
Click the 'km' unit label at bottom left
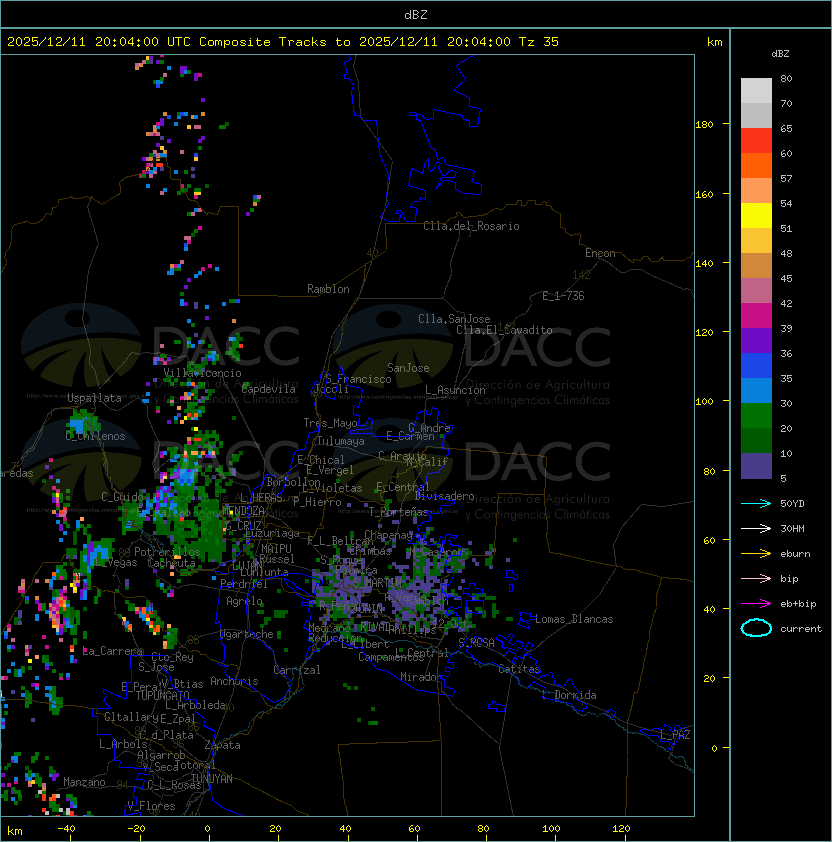(15, 831)
